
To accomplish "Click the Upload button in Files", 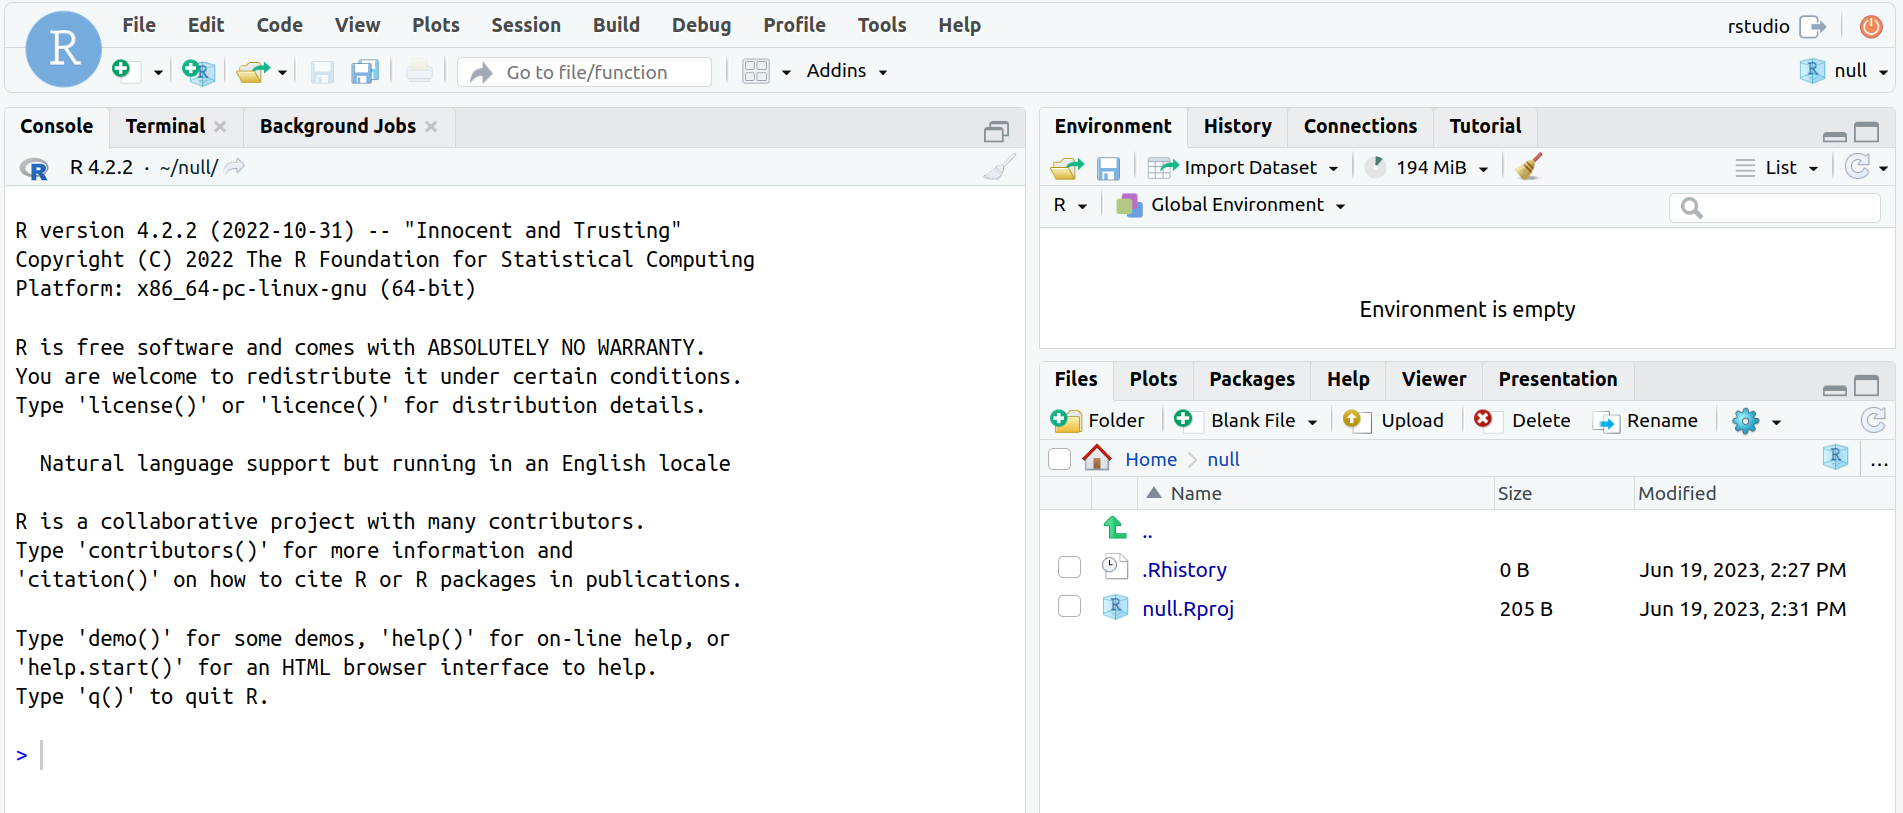I will pyautogui.click(x=1395, y=420).
